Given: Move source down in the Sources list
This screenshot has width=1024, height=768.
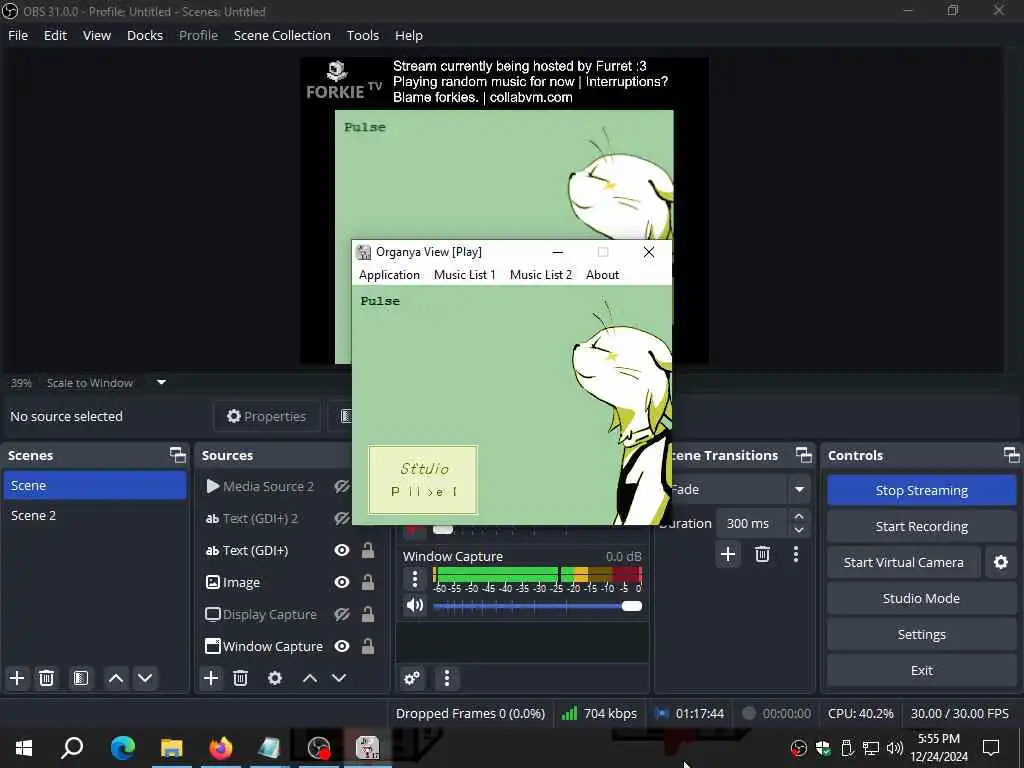Looking at the screenshot, I should click(x=339, y=678).
